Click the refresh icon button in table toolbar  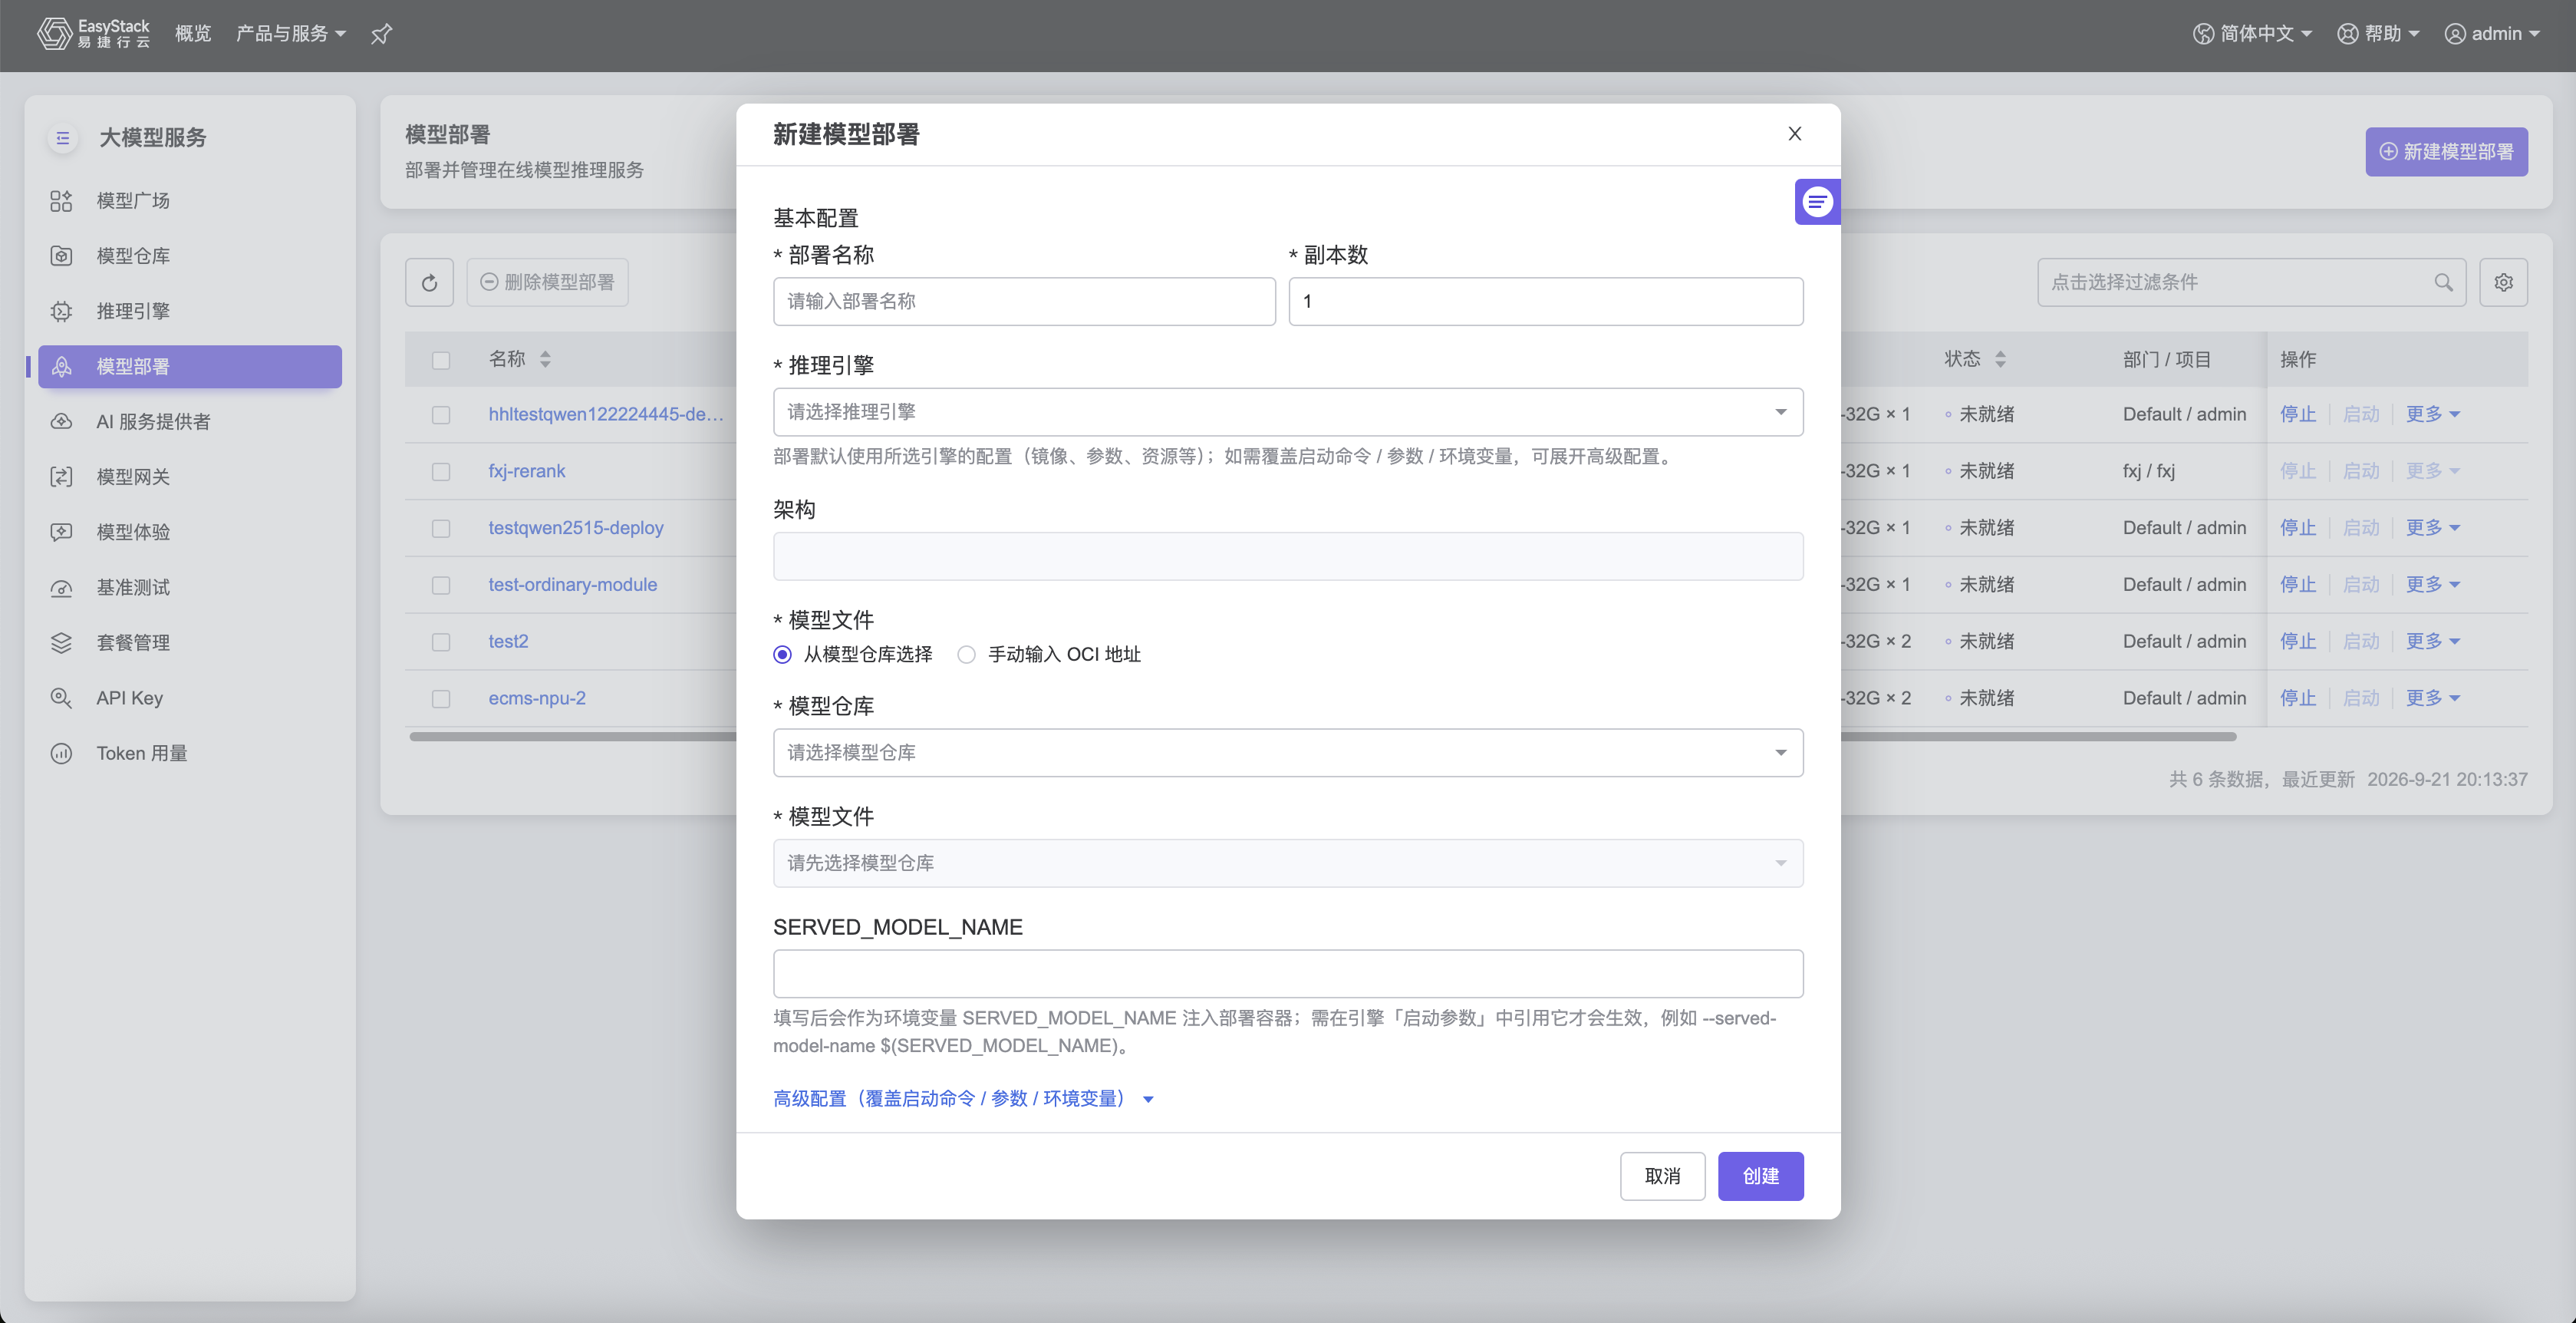tap(429, 283)
